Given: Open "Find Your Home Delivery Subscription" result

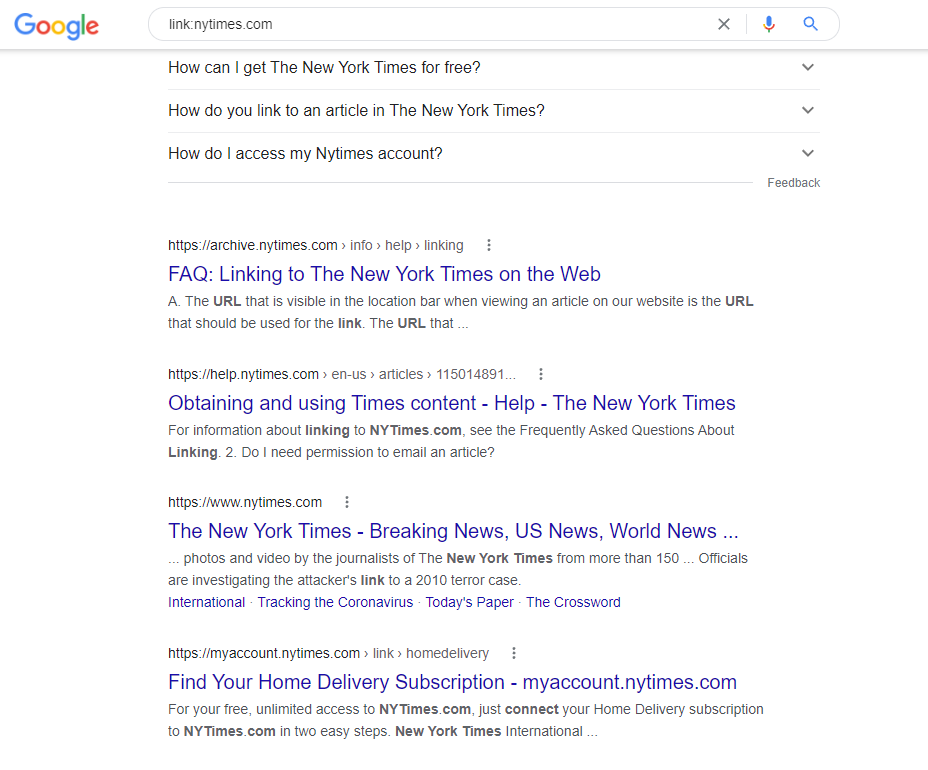Looking at the screenshot, I should (x=452, y=682).
